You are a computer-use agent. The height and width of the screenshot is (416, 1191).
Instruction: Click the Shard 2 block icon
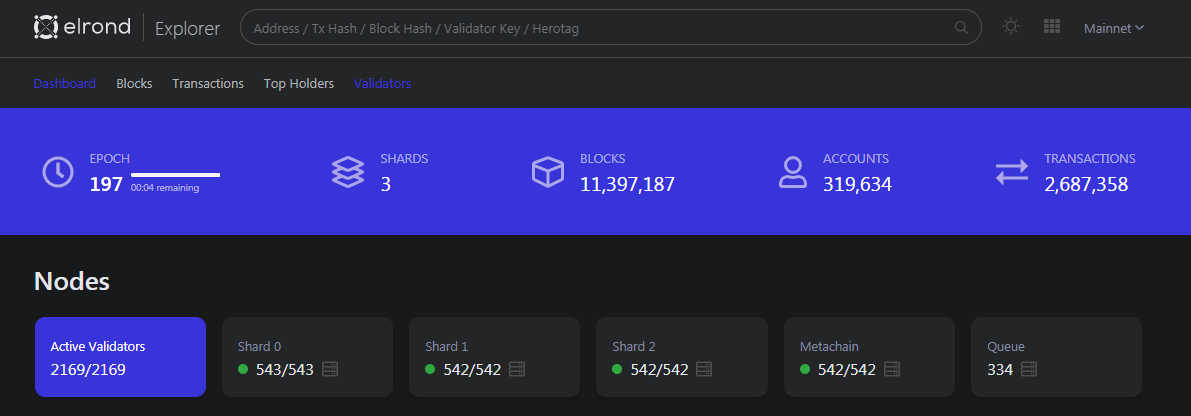[705, 370]
